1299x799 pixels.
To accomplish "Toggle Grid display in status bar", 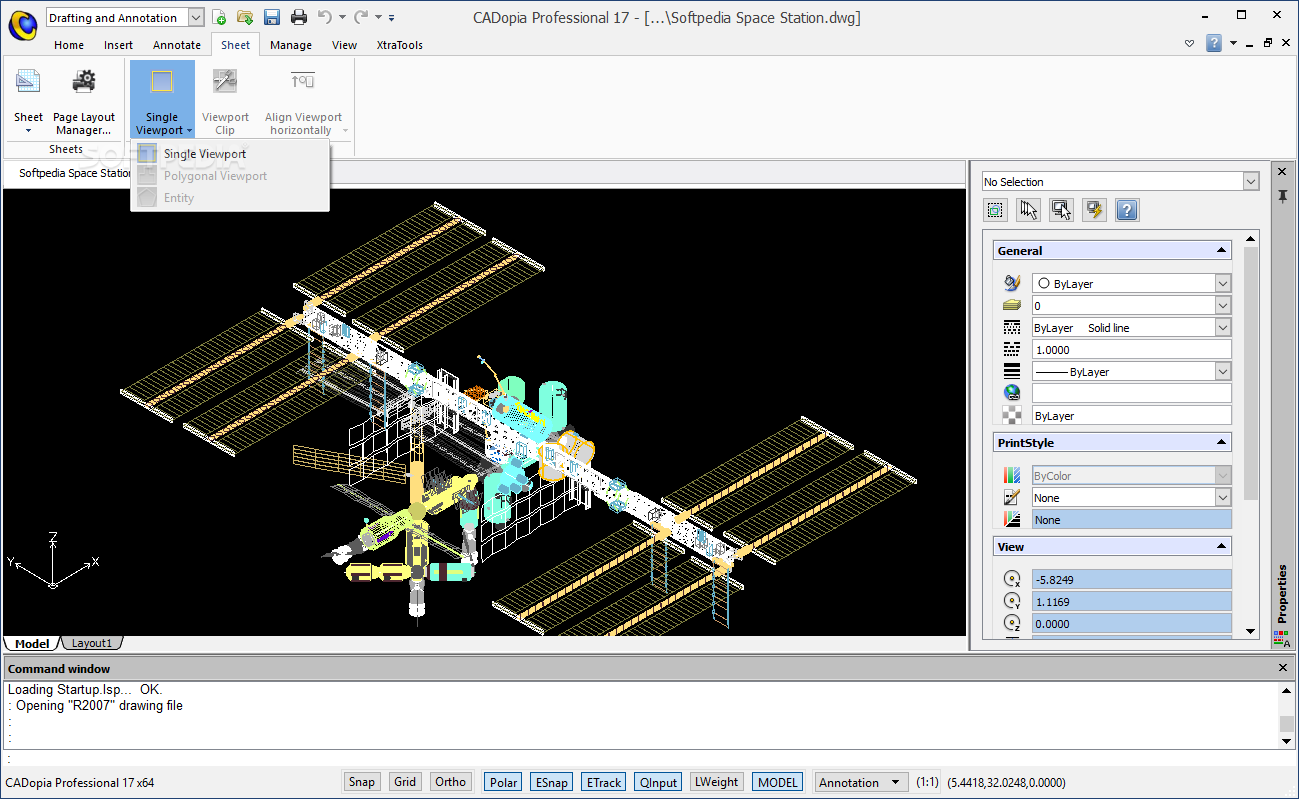I will tap(405, 782).
